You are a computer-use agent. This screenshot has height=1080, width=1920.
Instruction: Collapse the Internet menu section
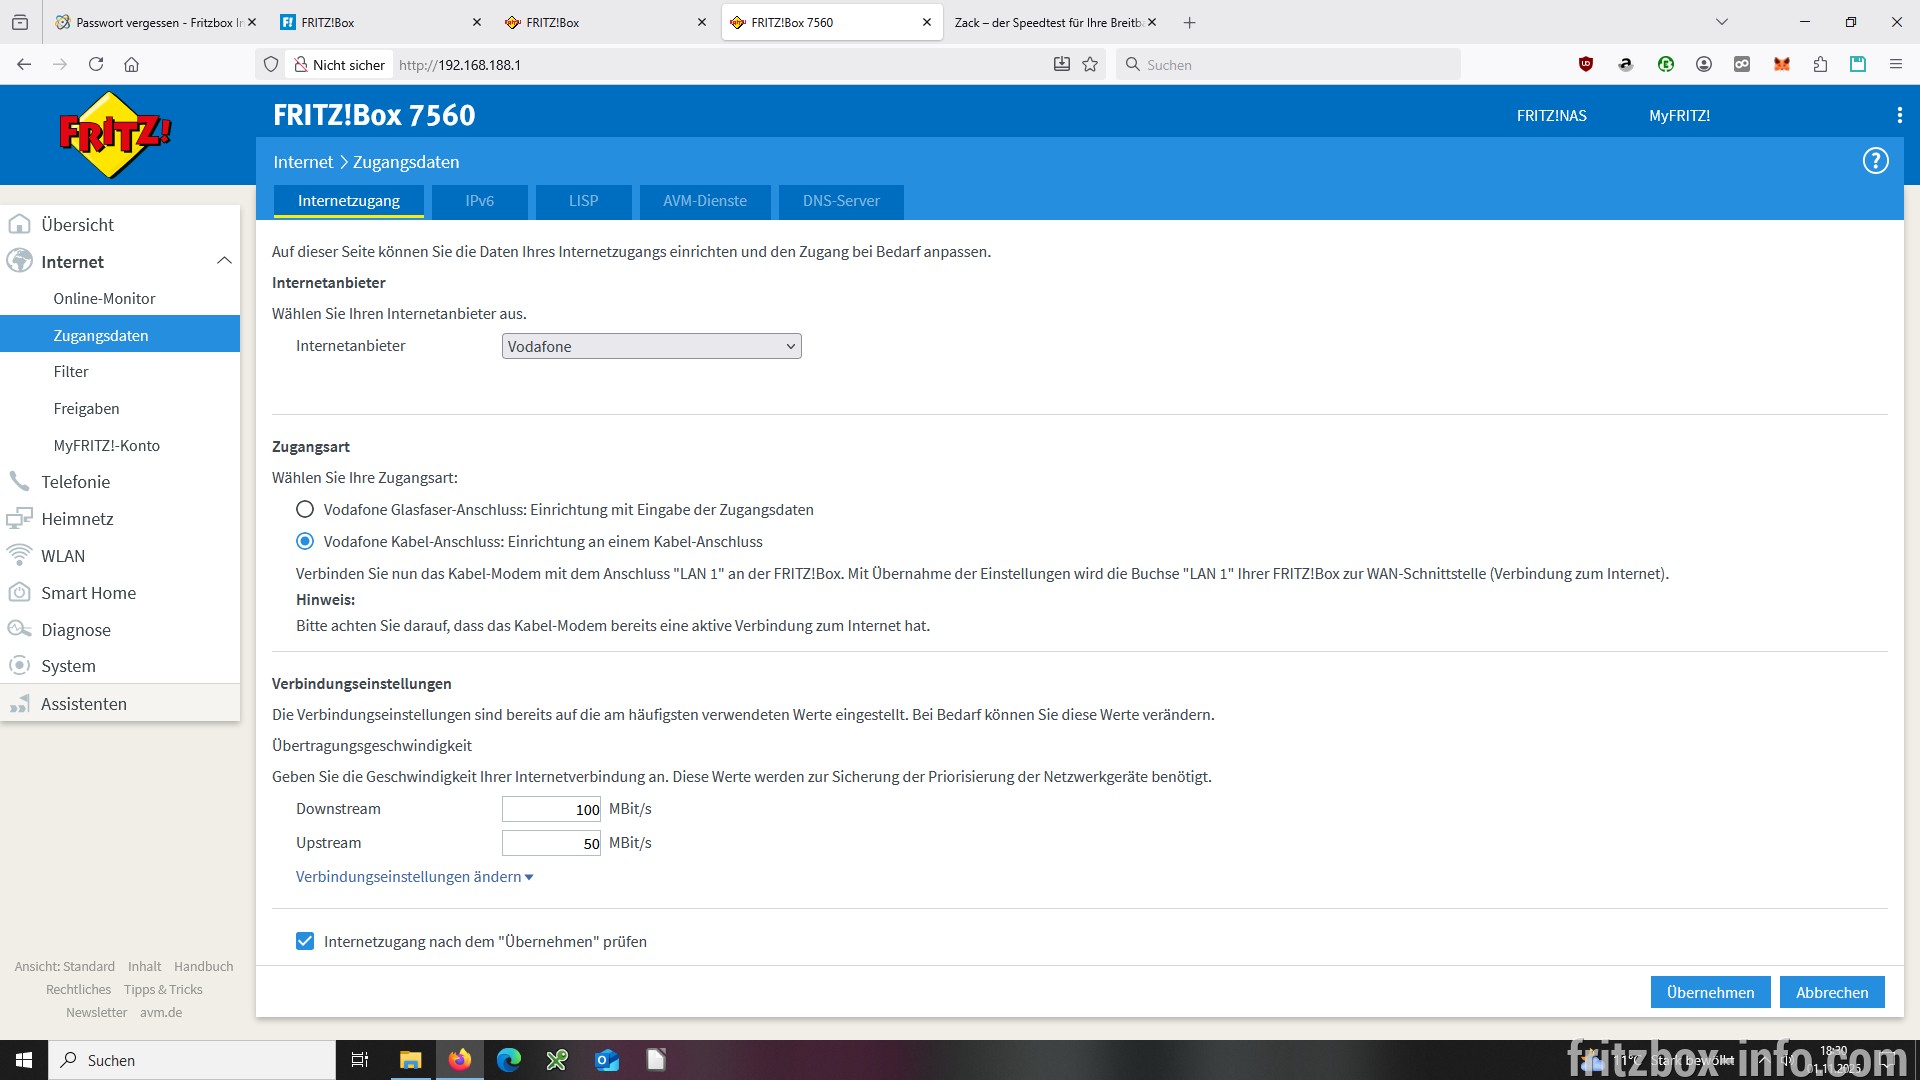(224, 261)
